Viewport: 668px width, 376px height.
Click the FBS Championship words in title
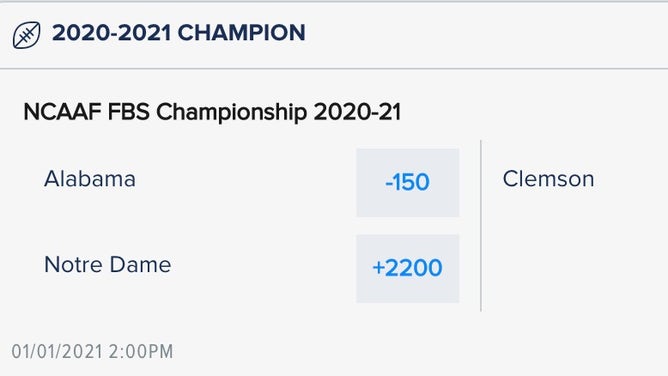[207, 112]
